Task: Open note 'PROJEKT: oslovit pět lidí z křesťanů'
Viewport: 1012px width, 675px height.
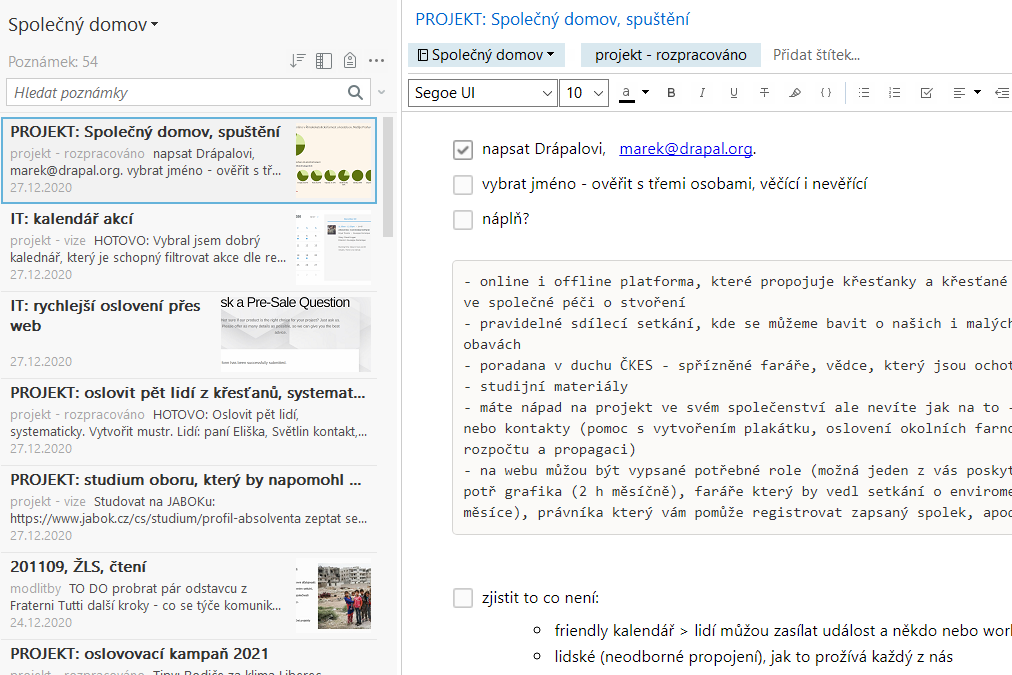Action: (188, 421)
